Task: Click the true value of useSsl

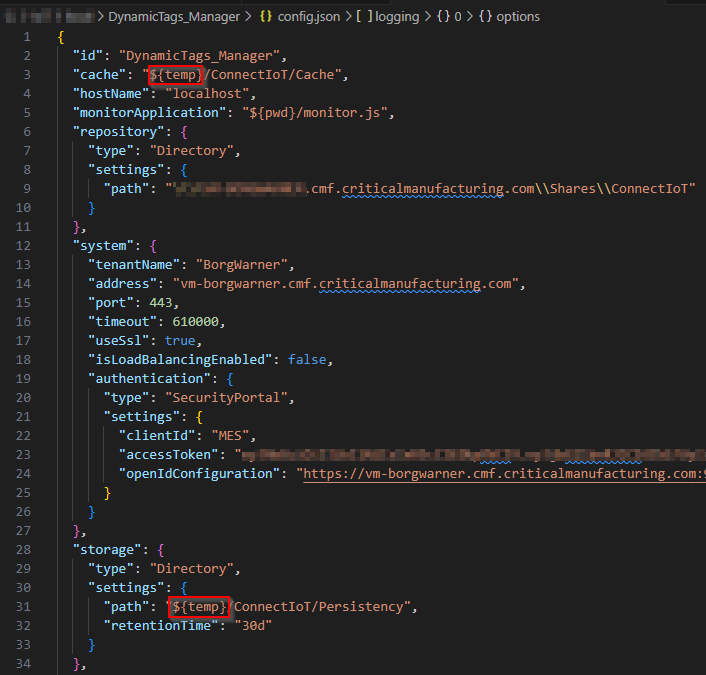Action: (x=180, y=340)
